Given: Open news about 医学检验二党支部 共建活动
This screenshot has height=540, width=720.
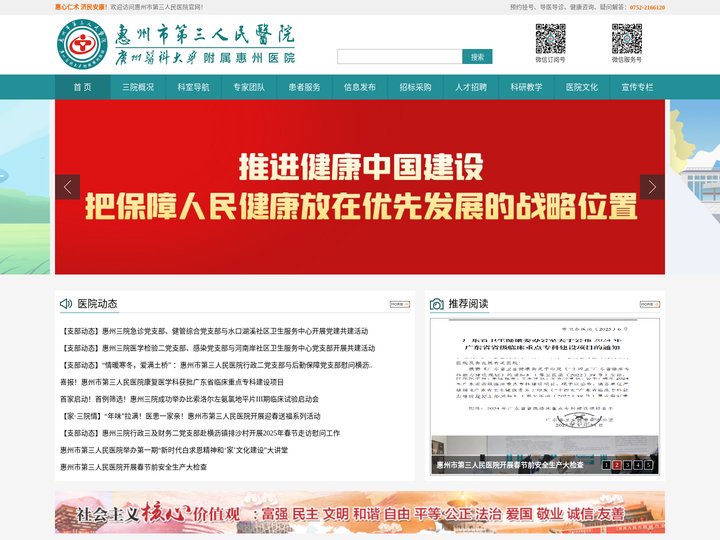Looking at the screenshot, I should tap(218, 348).
